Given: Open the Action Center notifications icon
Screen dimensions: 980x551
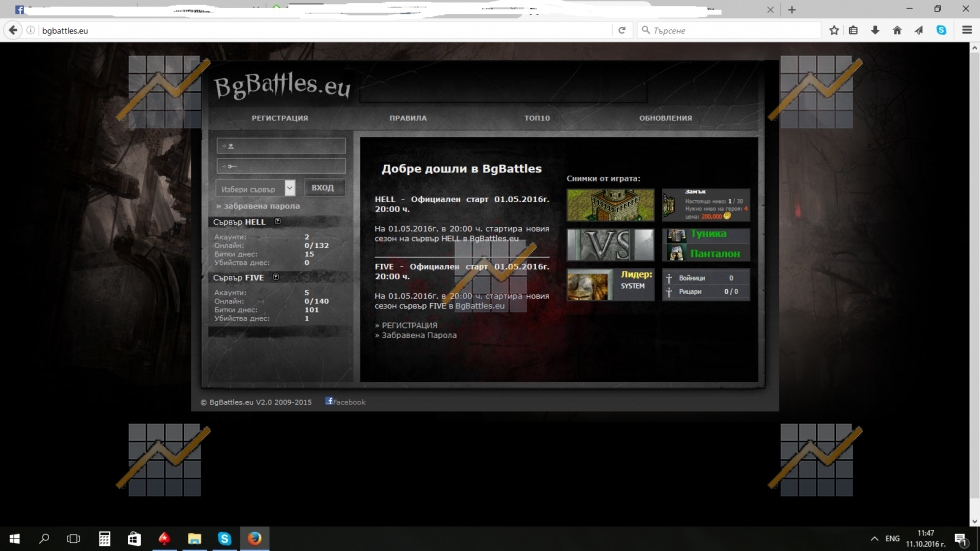Looking at the screenshot, I should 961,539.
